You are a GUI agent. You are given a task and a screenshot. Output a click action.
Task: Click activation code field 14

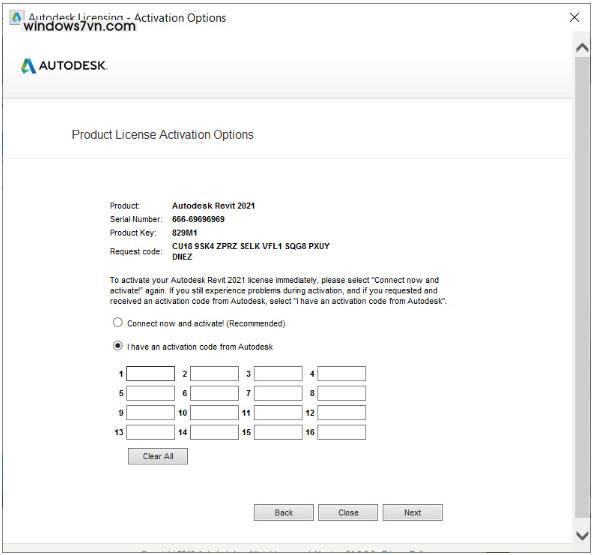point(214,432)
